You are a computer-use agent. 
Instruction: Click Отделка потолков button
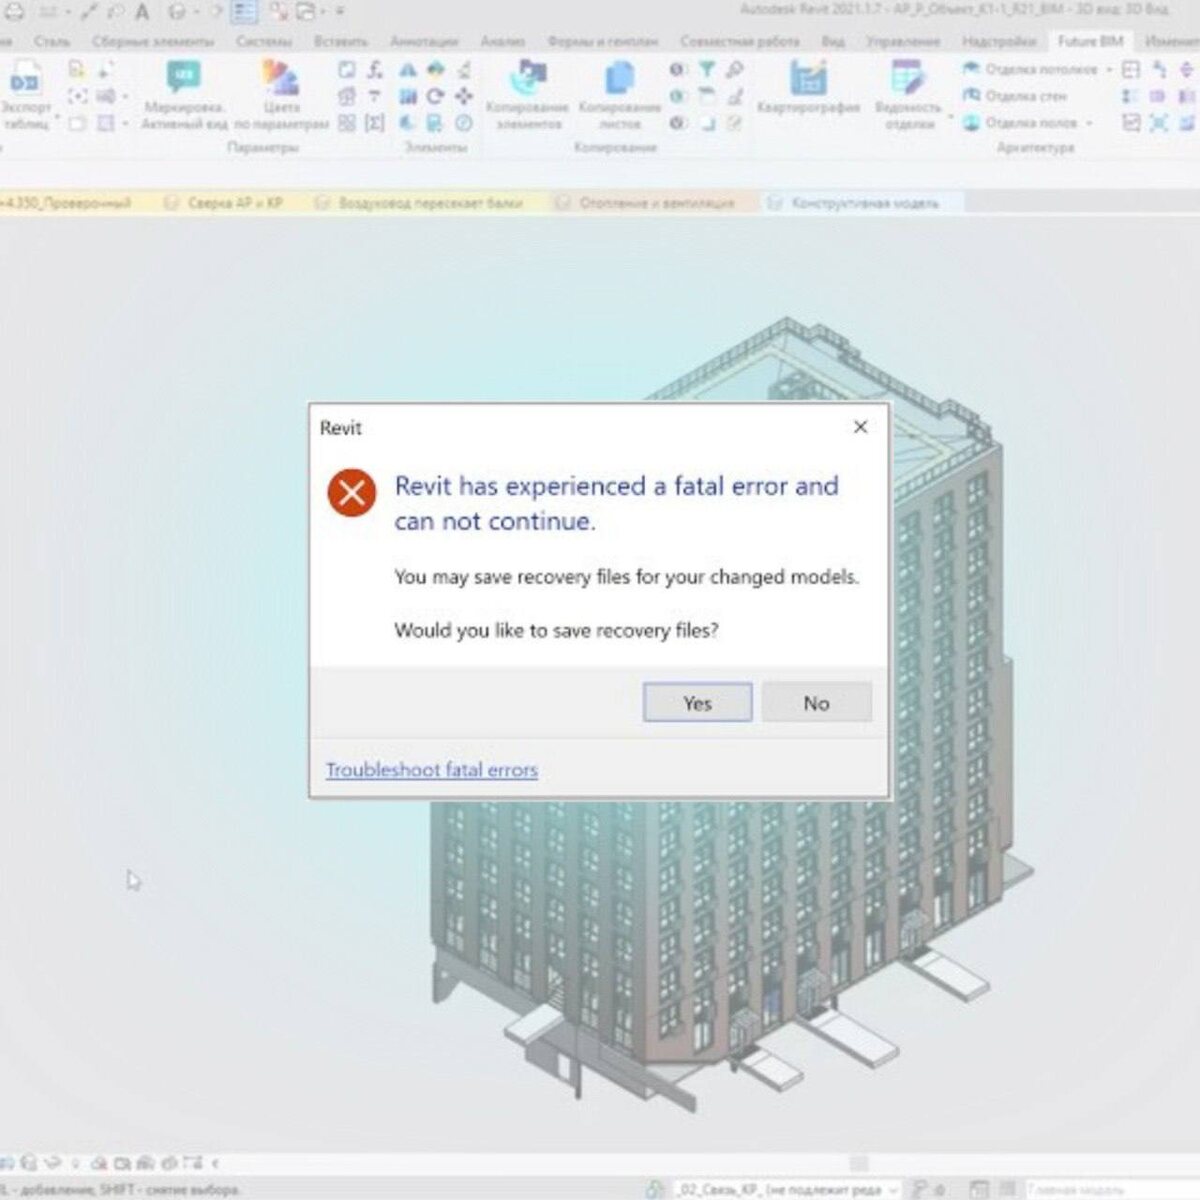(x=1030, y=69)
